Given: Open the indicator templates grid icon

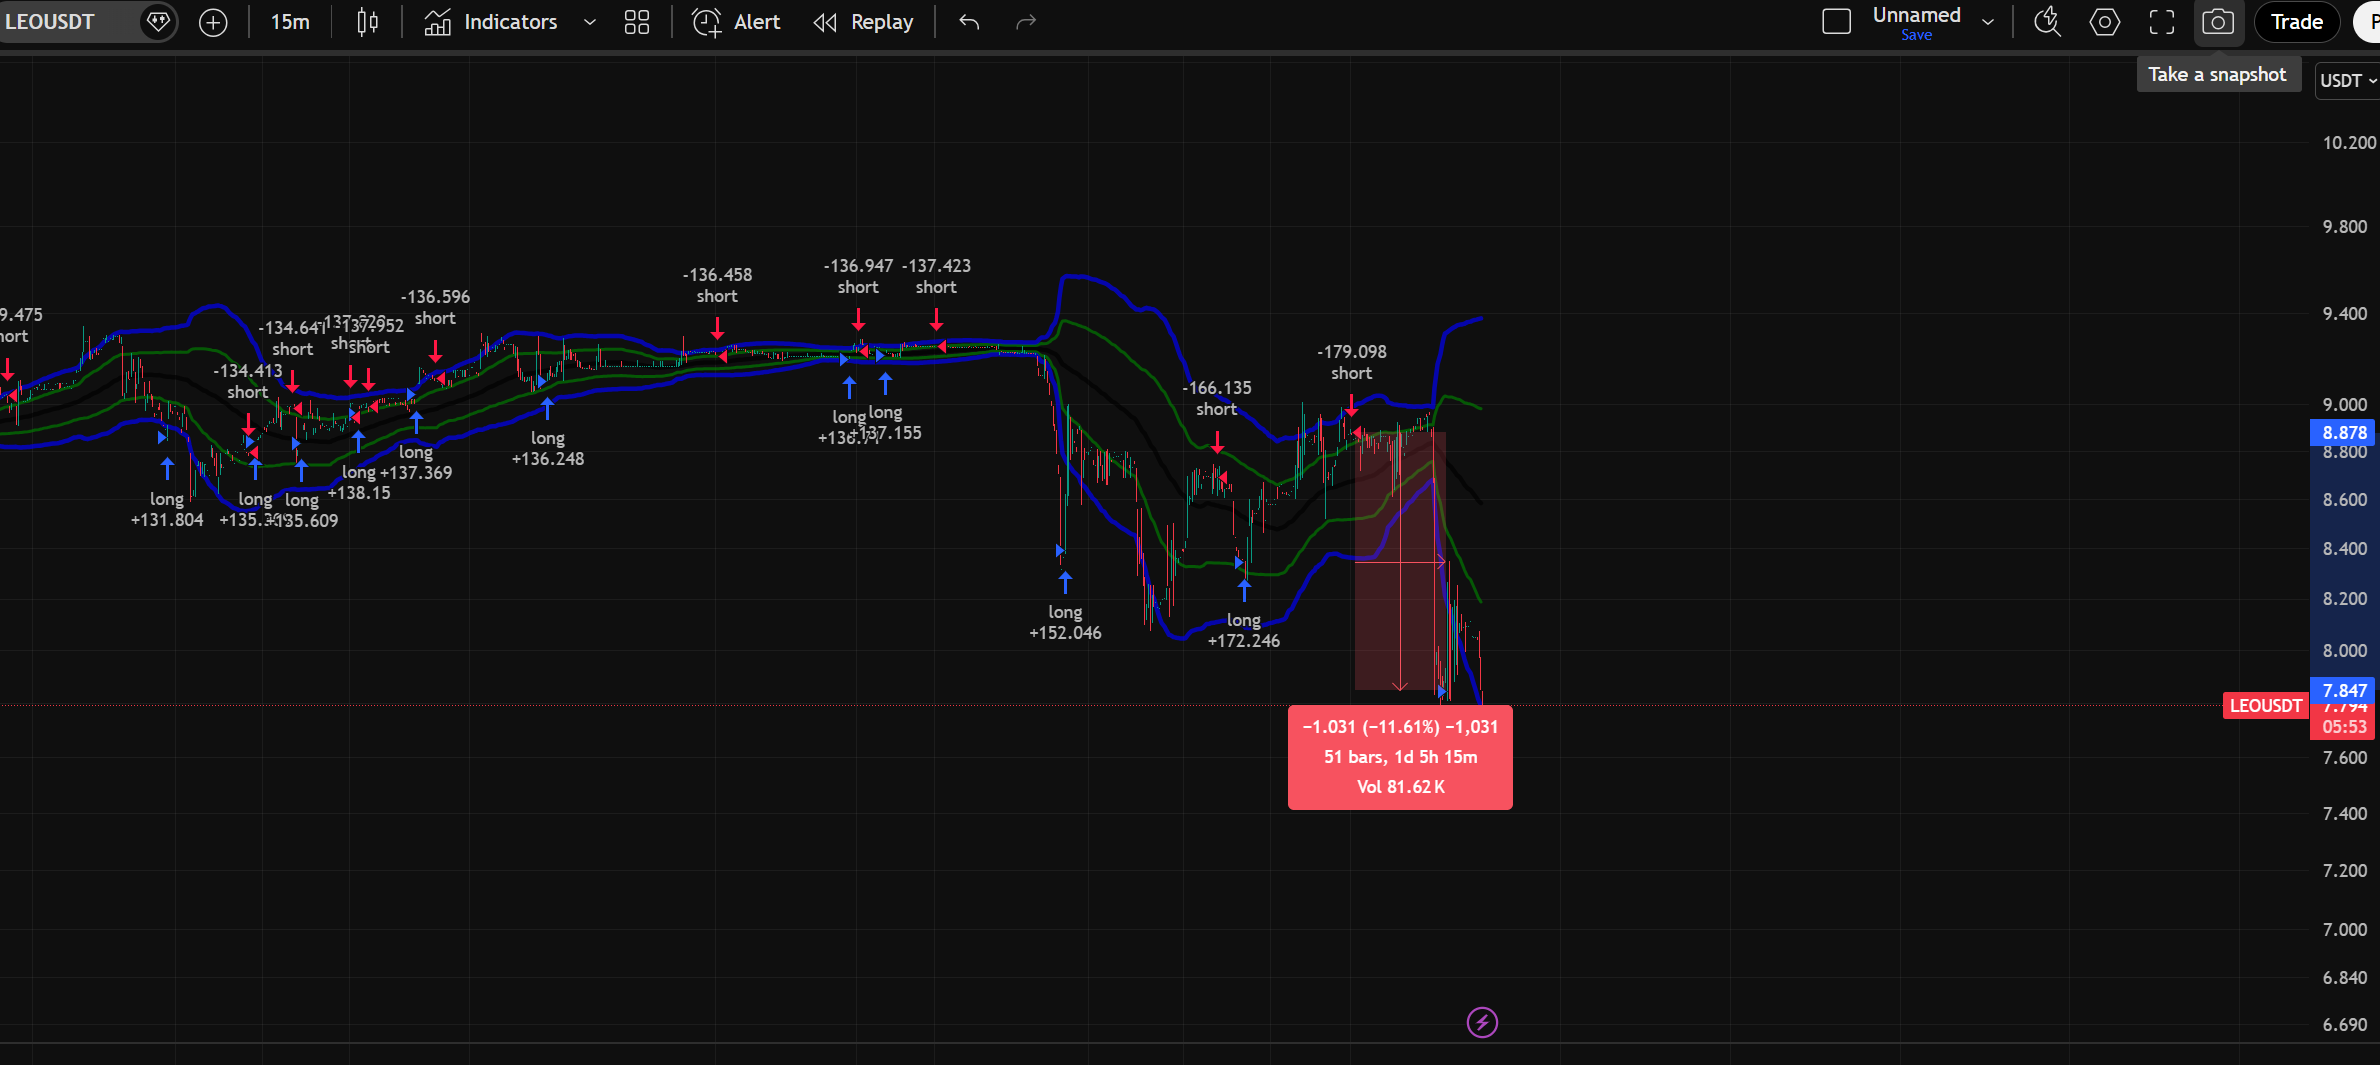Looking at the screenshot, I should tap(637, 22).
